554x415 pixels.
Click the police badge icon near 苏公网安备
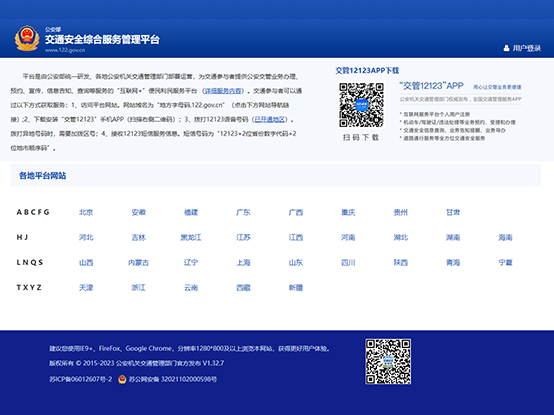pyautogui.click(x=122, y=379)
